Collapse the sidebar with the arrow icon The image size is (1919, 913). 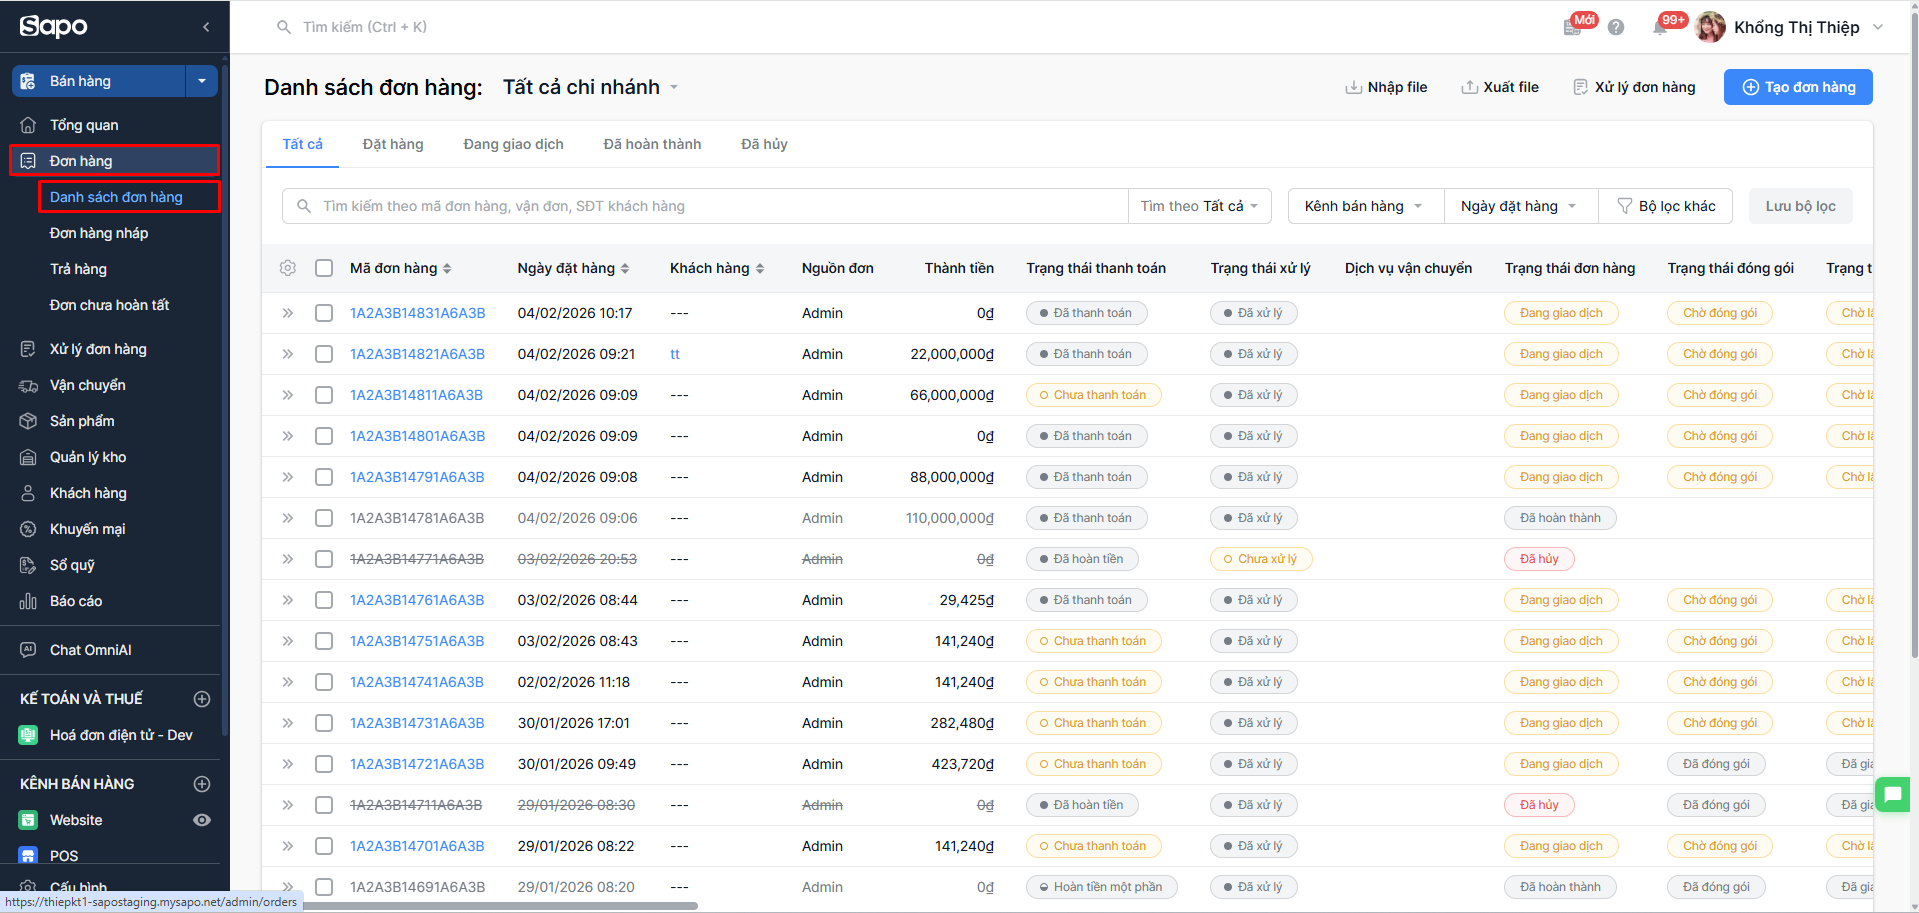(x=206, y=27)
